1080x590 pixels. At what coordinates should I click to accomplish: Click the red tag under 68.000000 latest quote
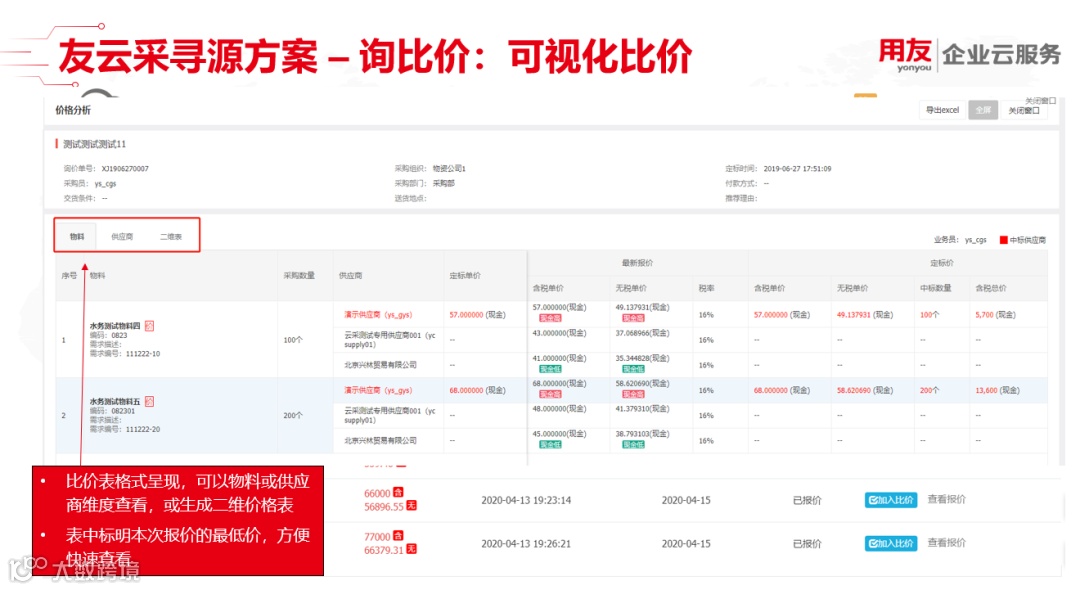pyautogui.click(x=550, y=394)
